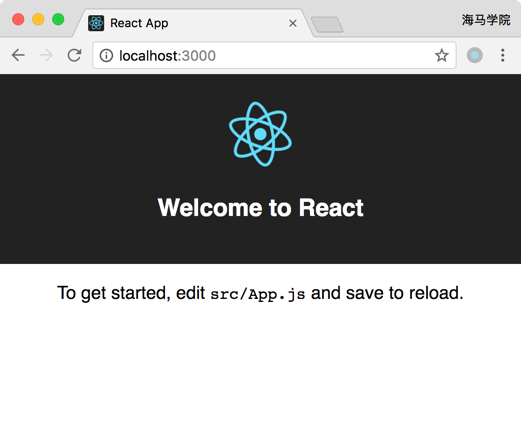
Task: Reload the page with refresh icon
Action: 74,55
